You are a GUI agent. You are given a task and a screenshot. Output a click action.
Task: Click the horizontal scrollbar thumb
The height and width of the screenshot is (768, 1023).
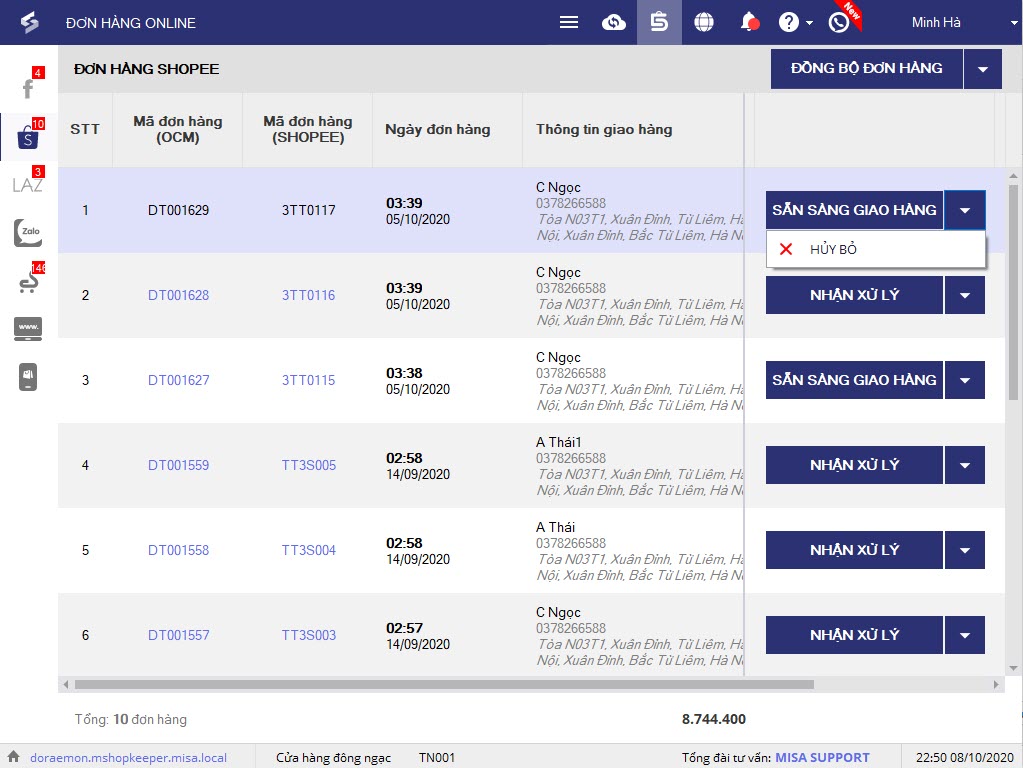444,684
